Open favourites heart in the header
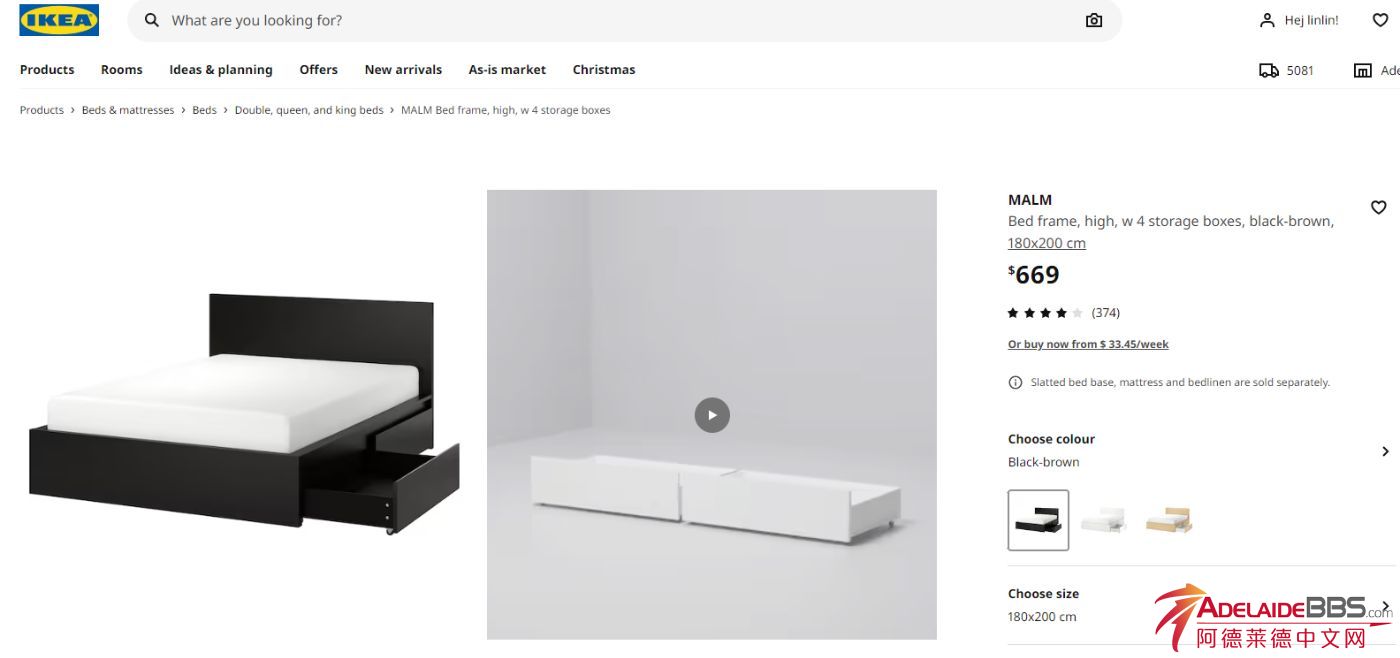 (x=1380, y=20)
